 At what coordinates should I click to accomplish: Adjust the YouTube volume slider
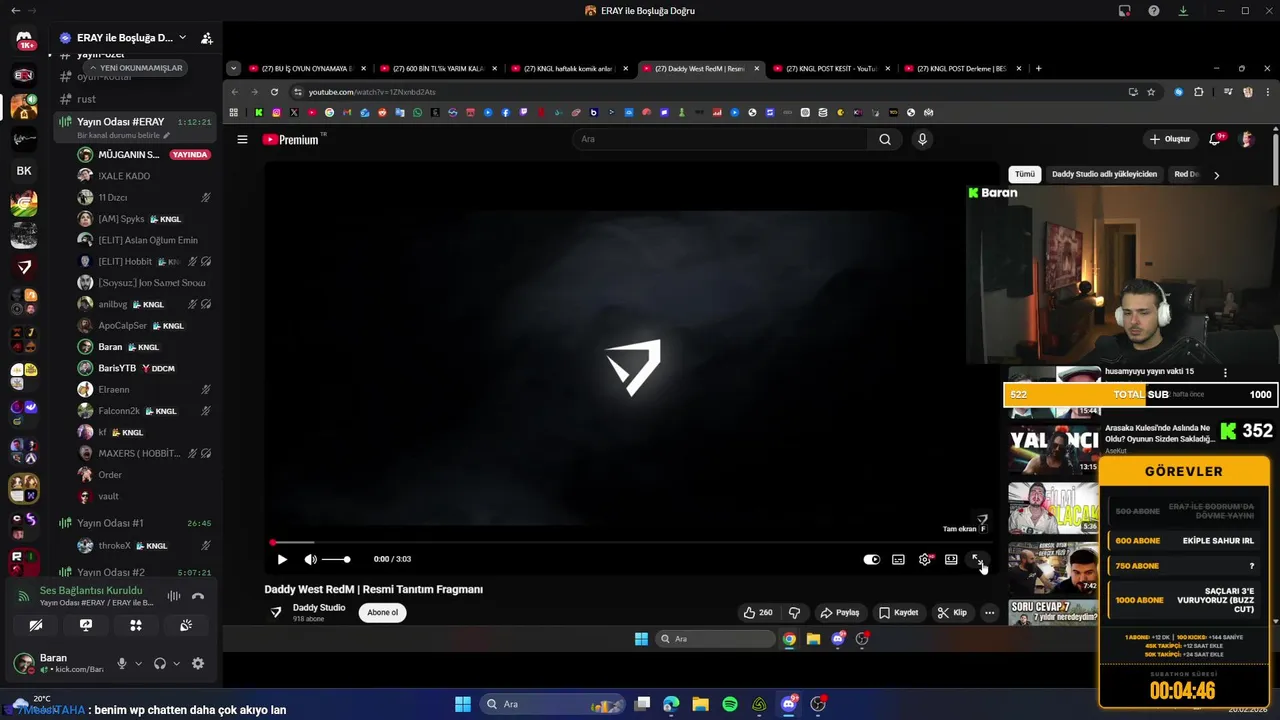point(335,559)
